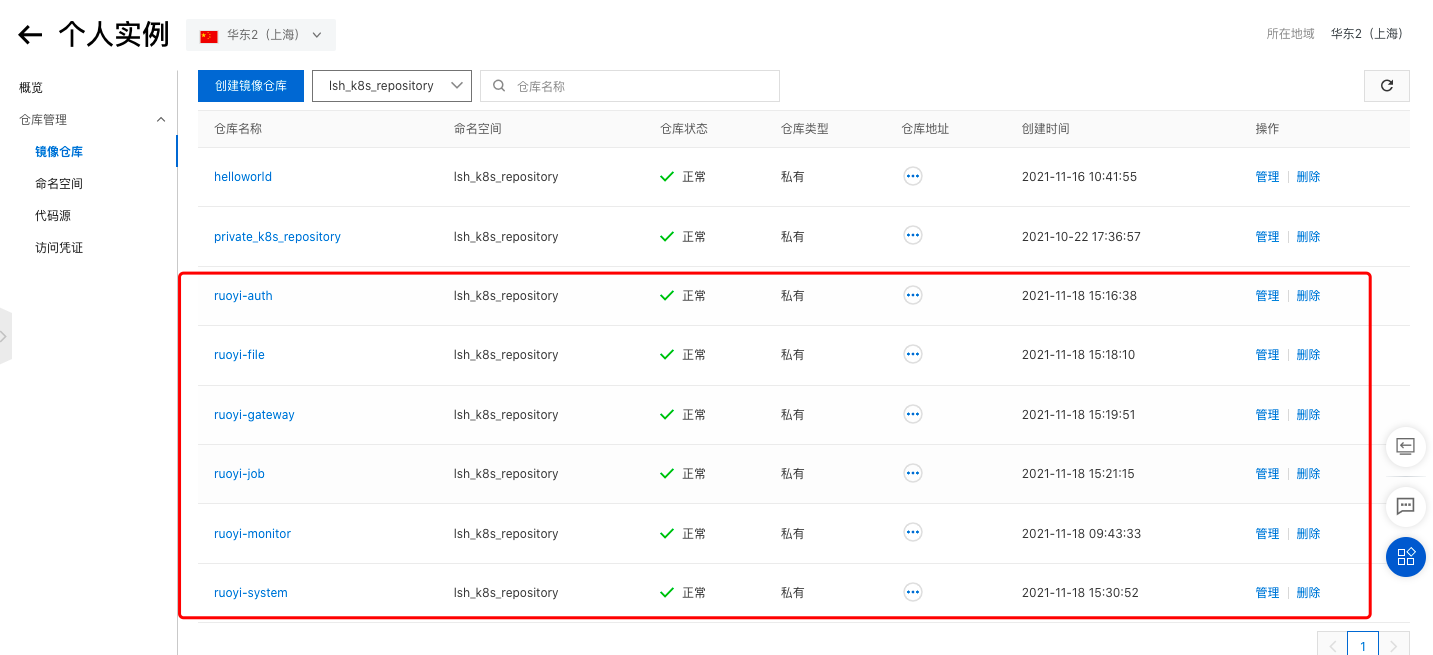This screenshot has width=1433, height=655.
Task: Click the 创建镜像仓库 button
Action: click(x=250, y=86)
